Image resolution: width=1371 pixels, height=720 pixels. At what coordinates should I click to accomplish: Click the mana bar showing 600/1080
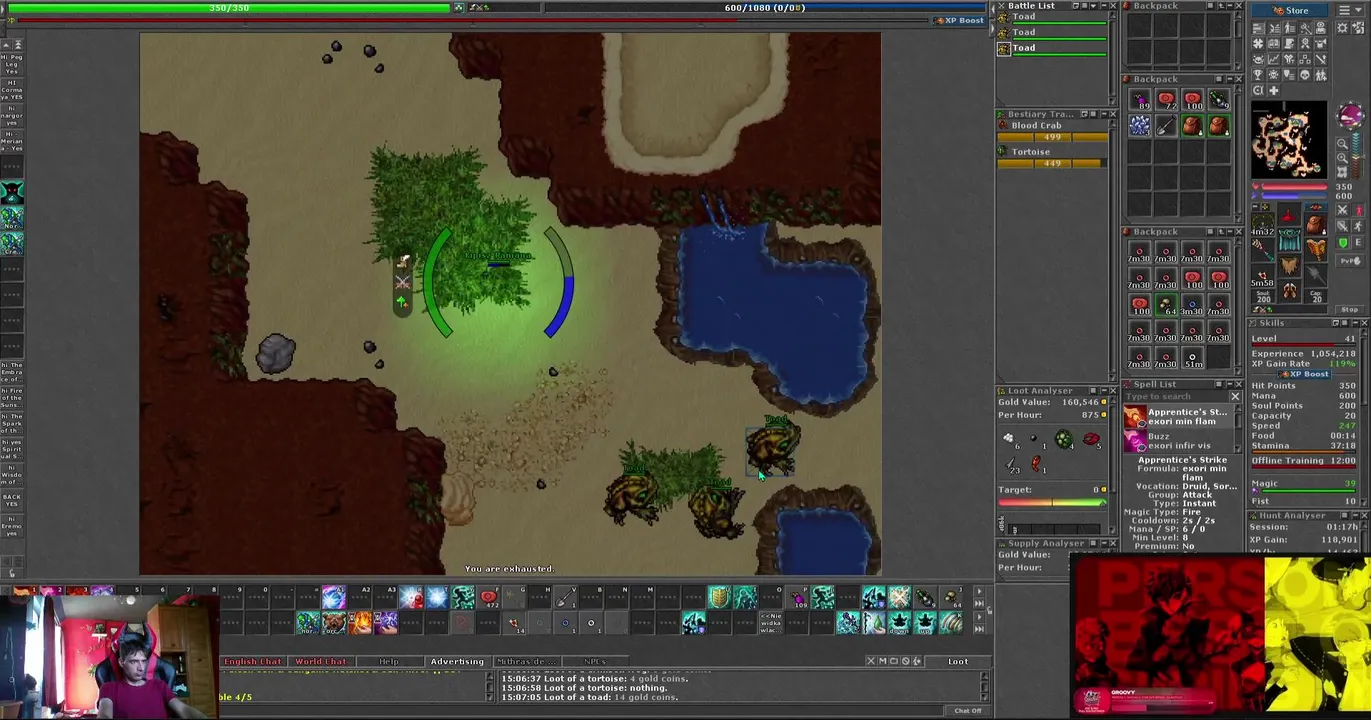[x=765, y=8]
